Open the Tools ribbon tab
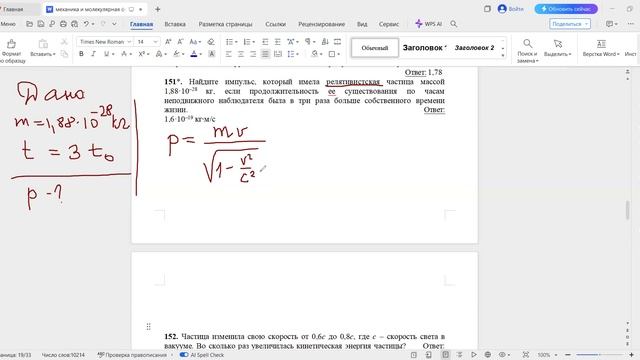The height and width of the screenshot is (360, 640). (x=389, y=24)
